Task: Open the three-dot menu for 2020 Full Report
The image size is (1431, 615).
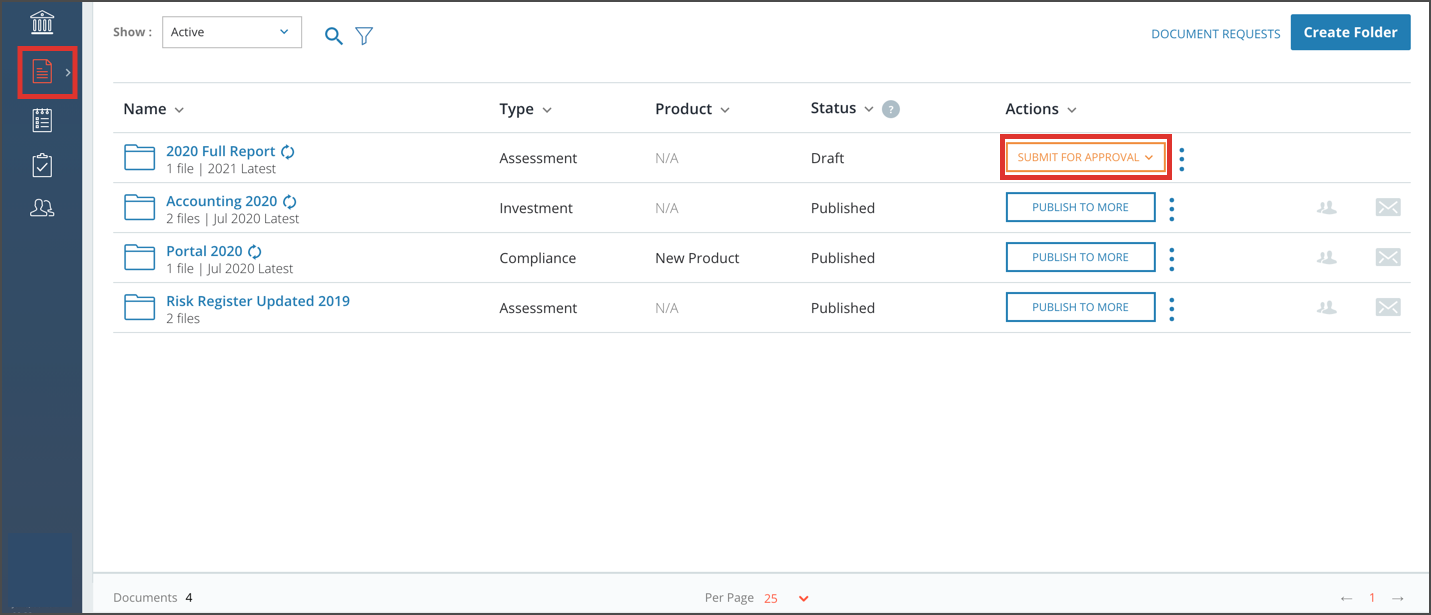Action: pos(1182,159)
